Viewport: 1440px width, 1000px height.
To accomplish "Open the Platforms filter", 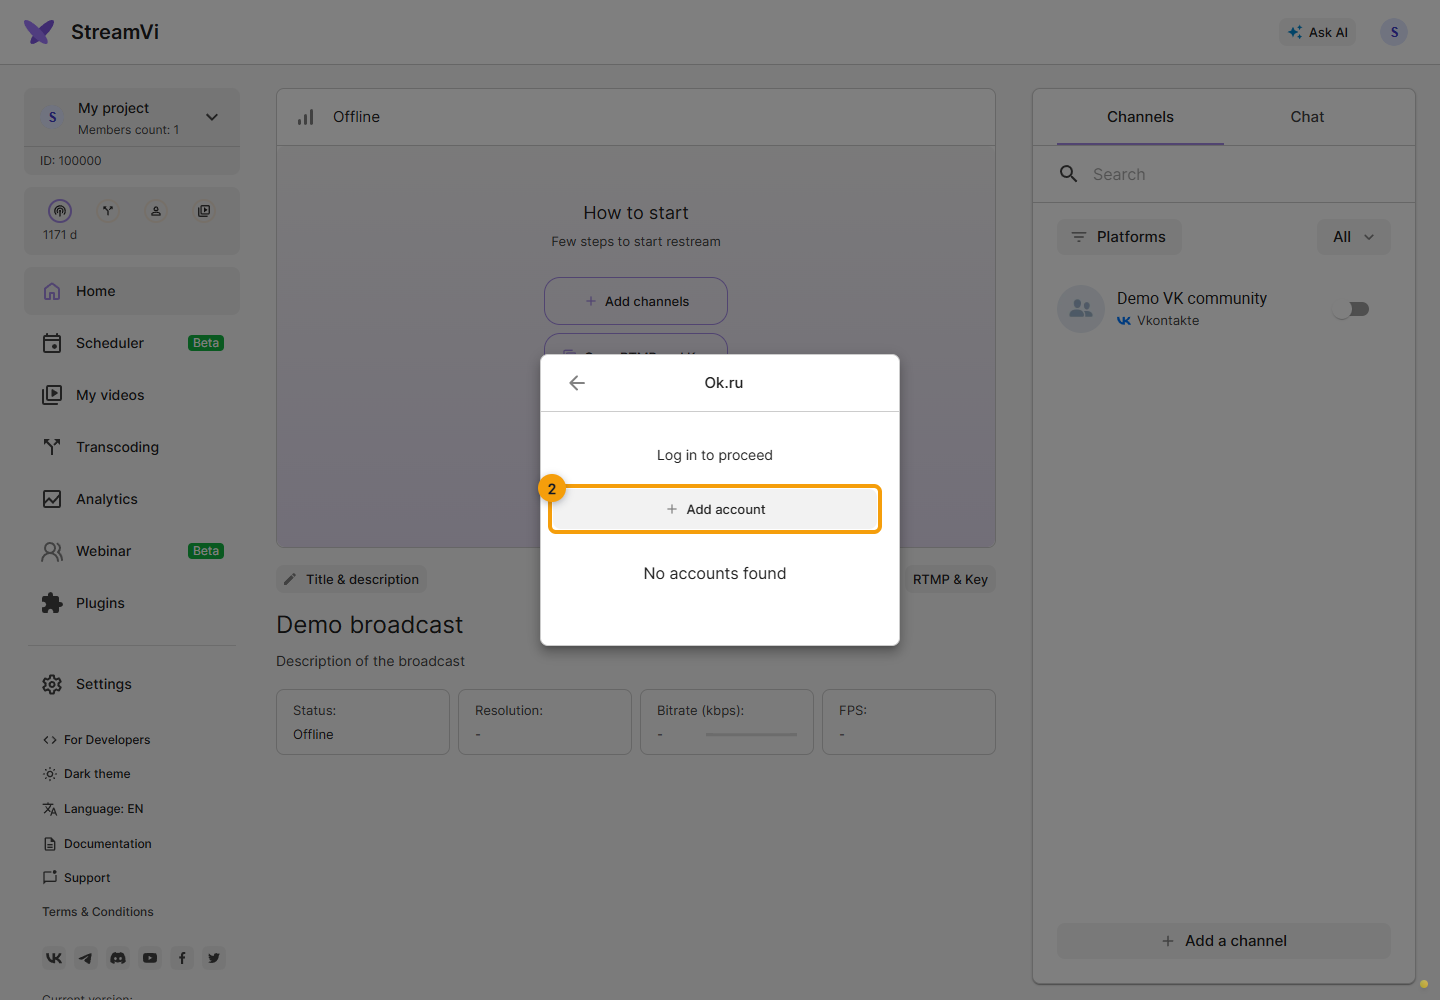I will click(x=1119, y=237).
